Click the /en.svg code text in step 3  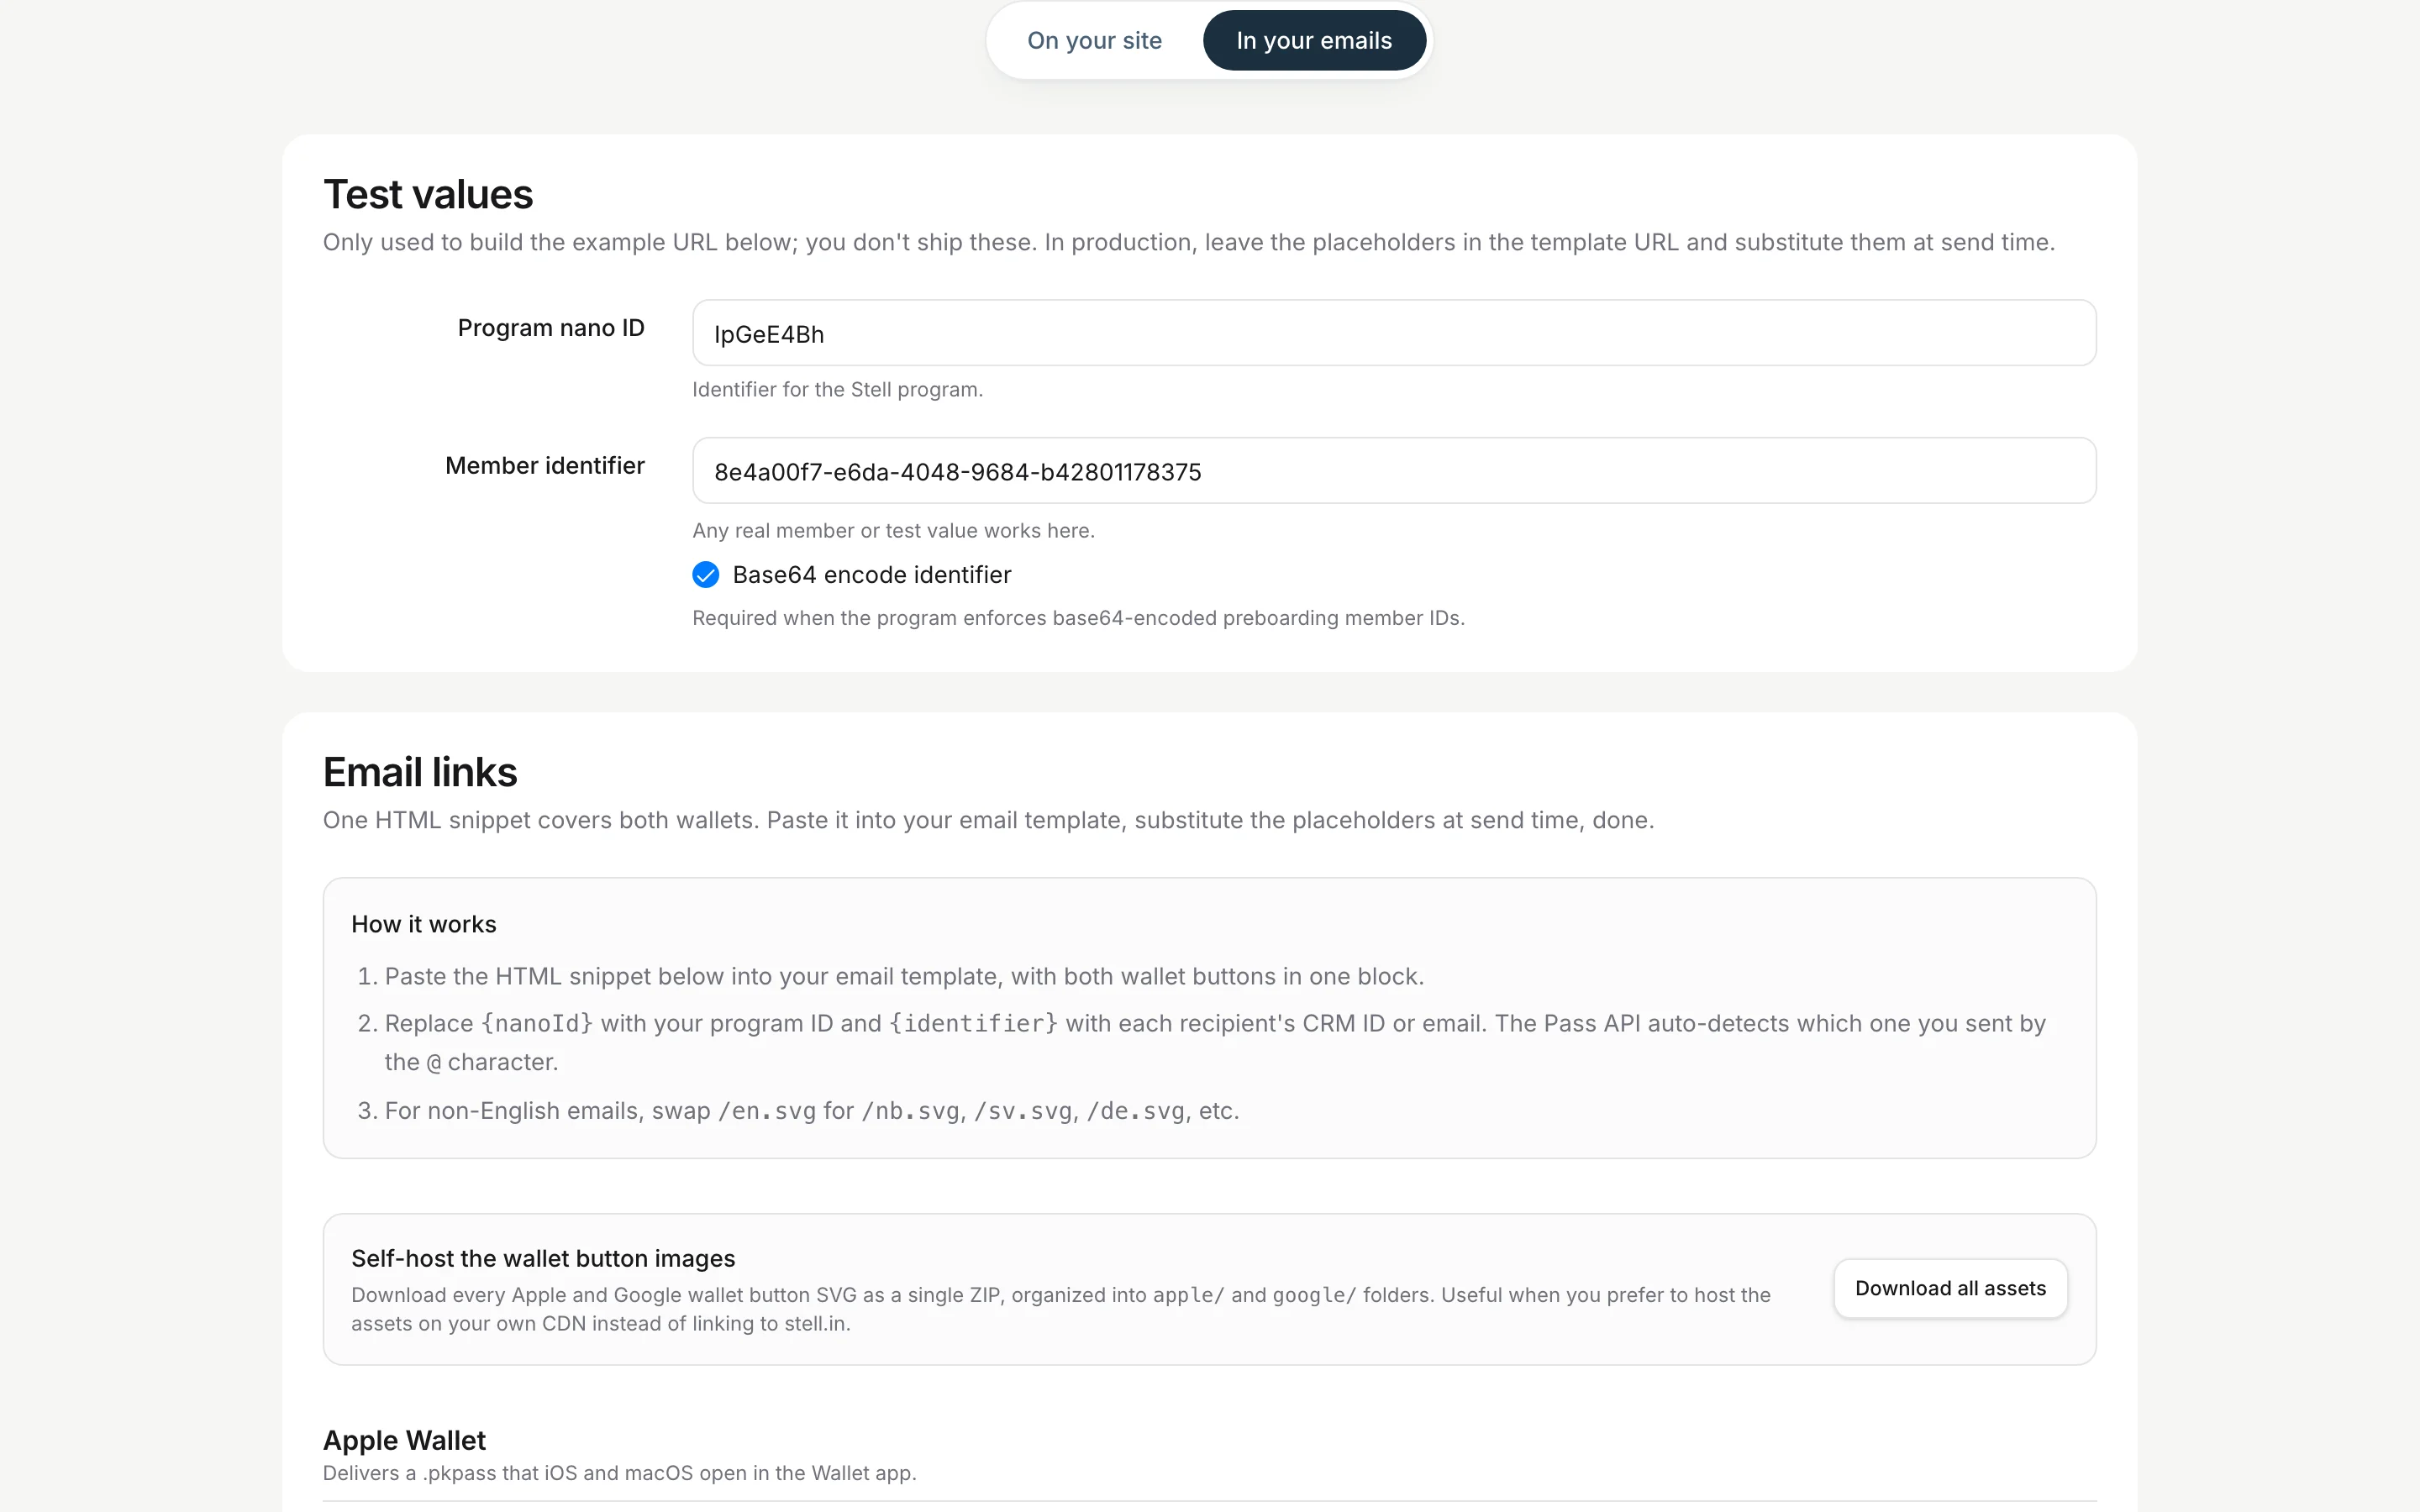click(x=767, y=1111)
